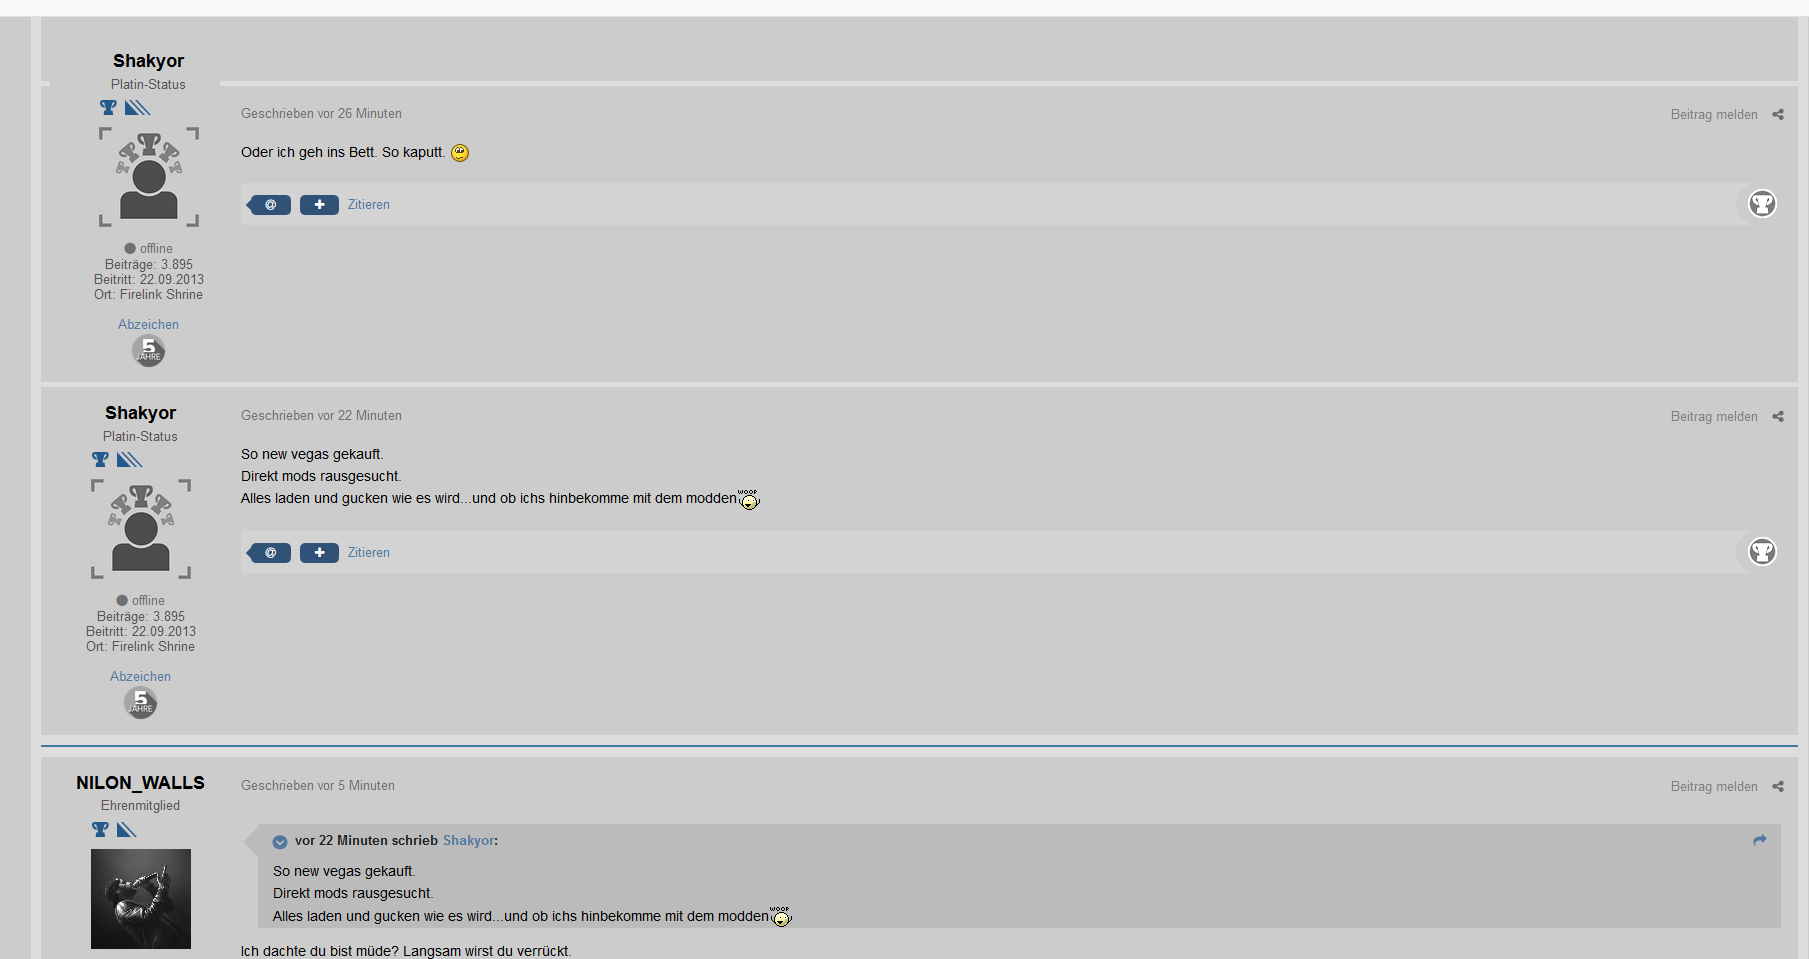This screenshot has height=959, width=1809.
Task: Click the plus multi-quote button in first post
Action: click(319, 205)
